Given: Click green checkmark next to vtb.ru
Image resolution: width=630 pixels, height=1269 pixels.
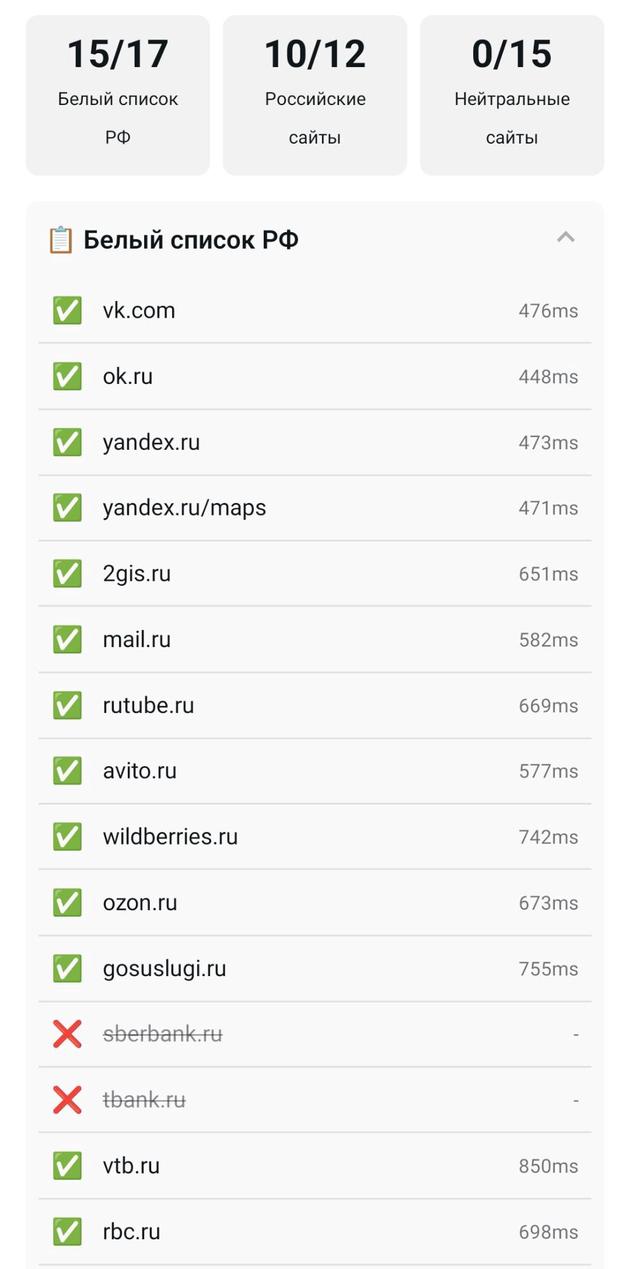Looking at the screenshot, I should pos(67,1166).
